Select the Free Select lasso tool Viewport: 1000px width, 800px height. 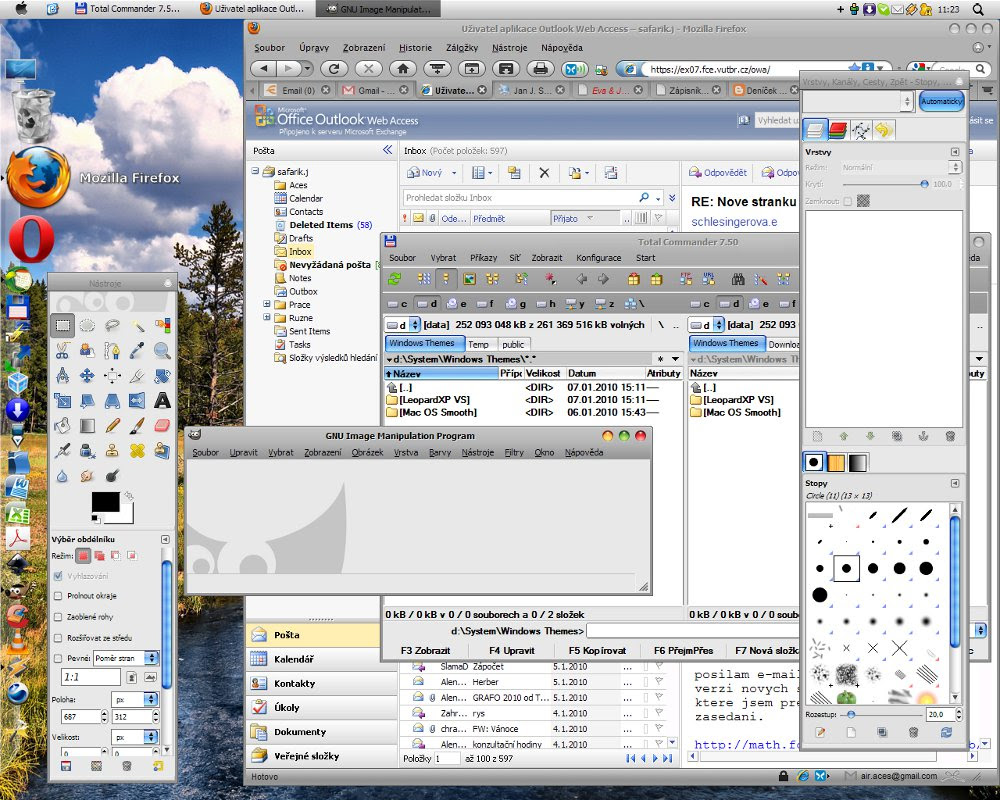tap(112, 326)
